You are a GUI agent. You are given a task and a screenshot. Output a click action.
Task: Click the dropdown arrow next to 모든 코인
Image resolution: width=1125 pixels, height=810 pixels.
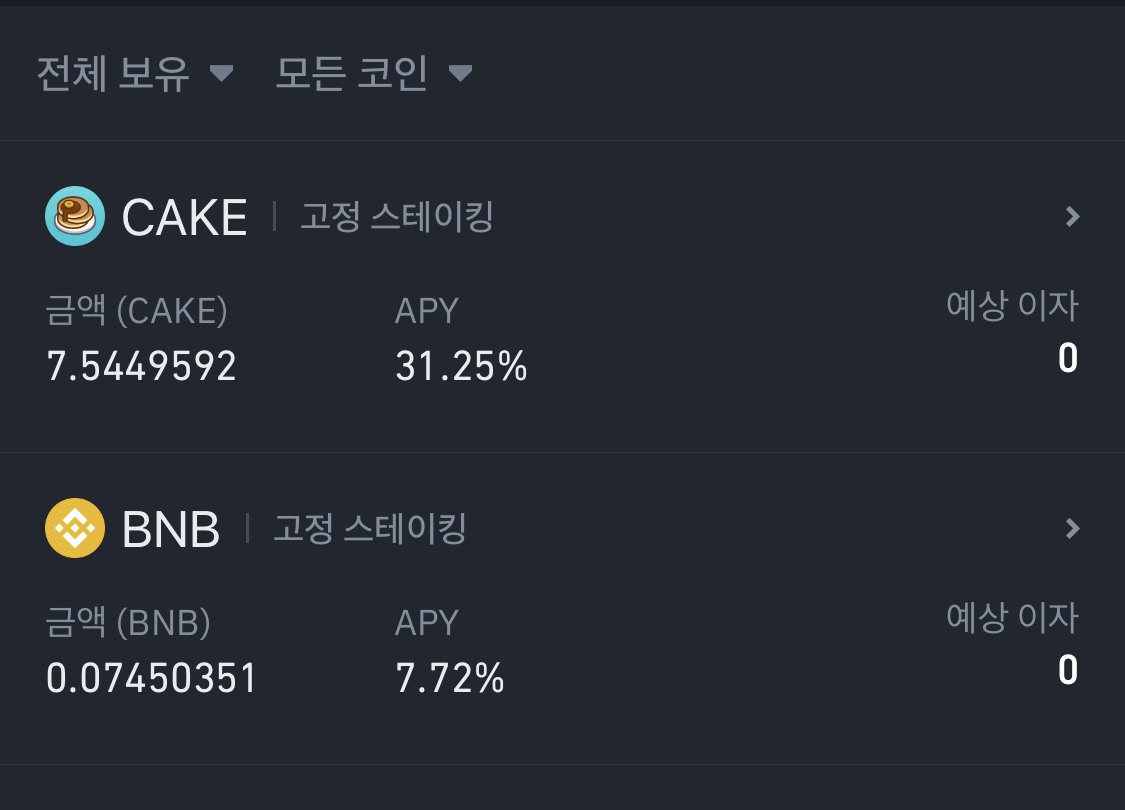461,73
